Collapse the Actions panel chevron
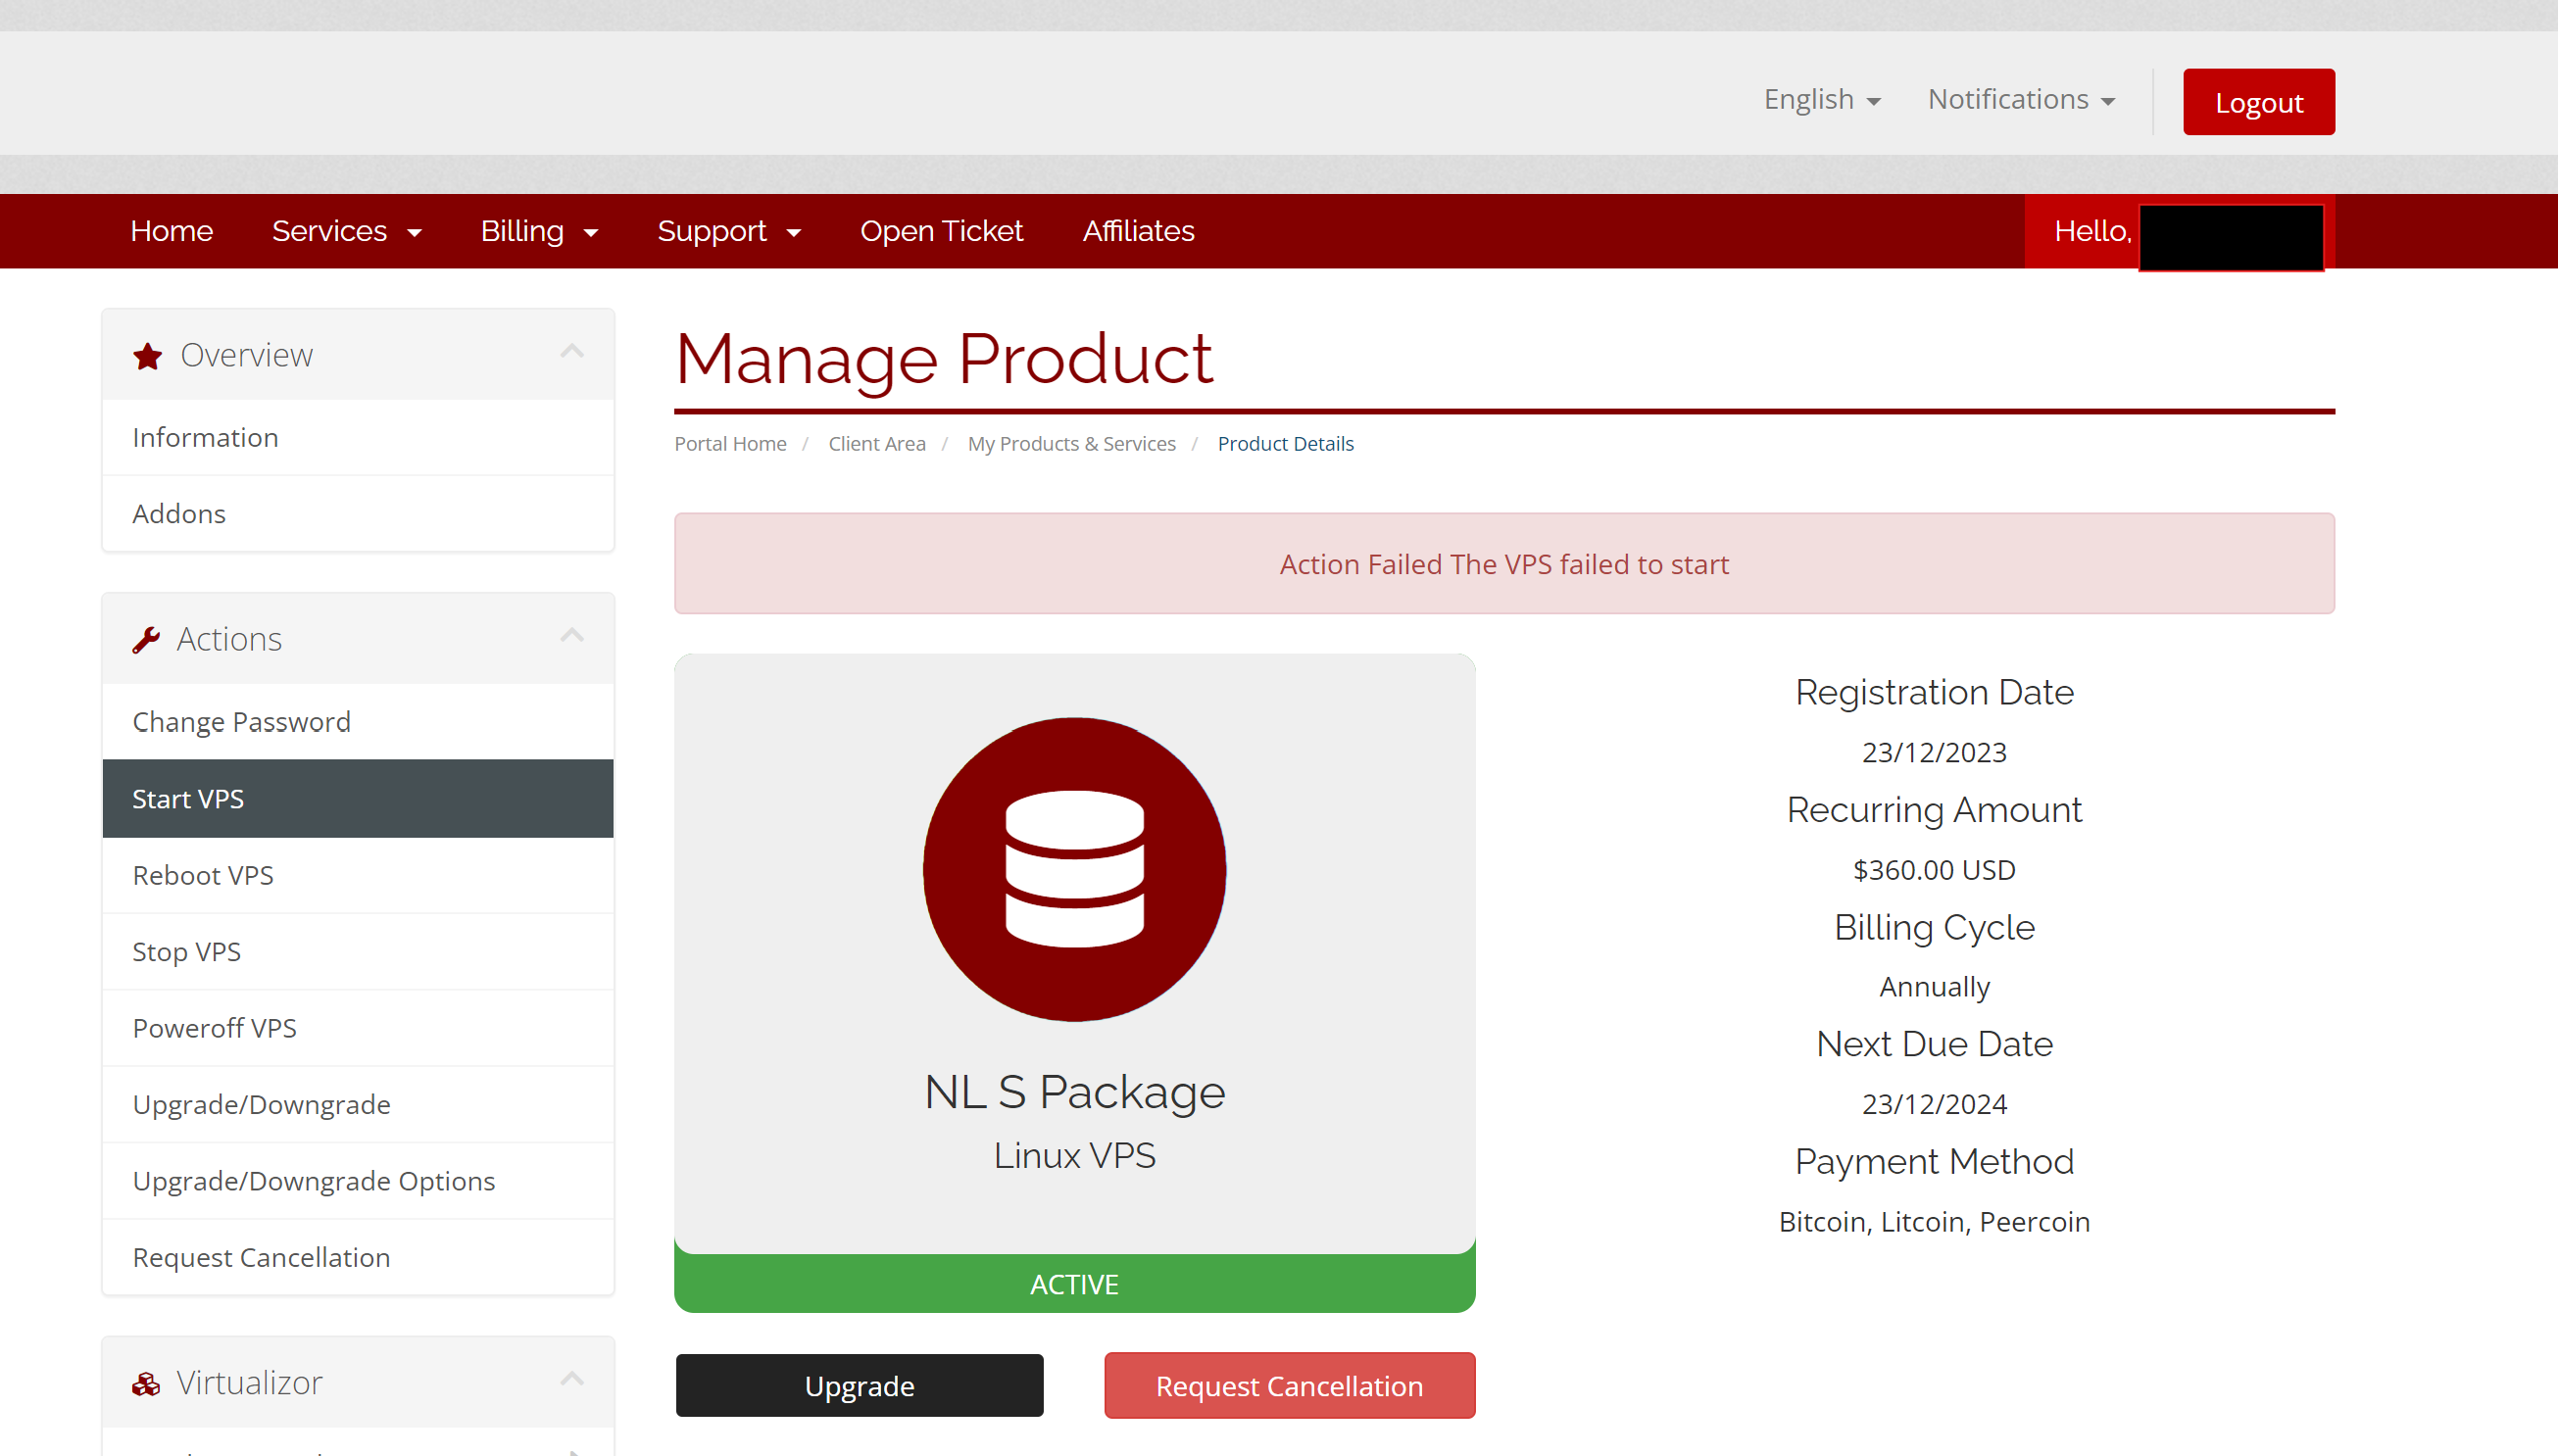This screenshot has width=2558, height=1456. 572,635
